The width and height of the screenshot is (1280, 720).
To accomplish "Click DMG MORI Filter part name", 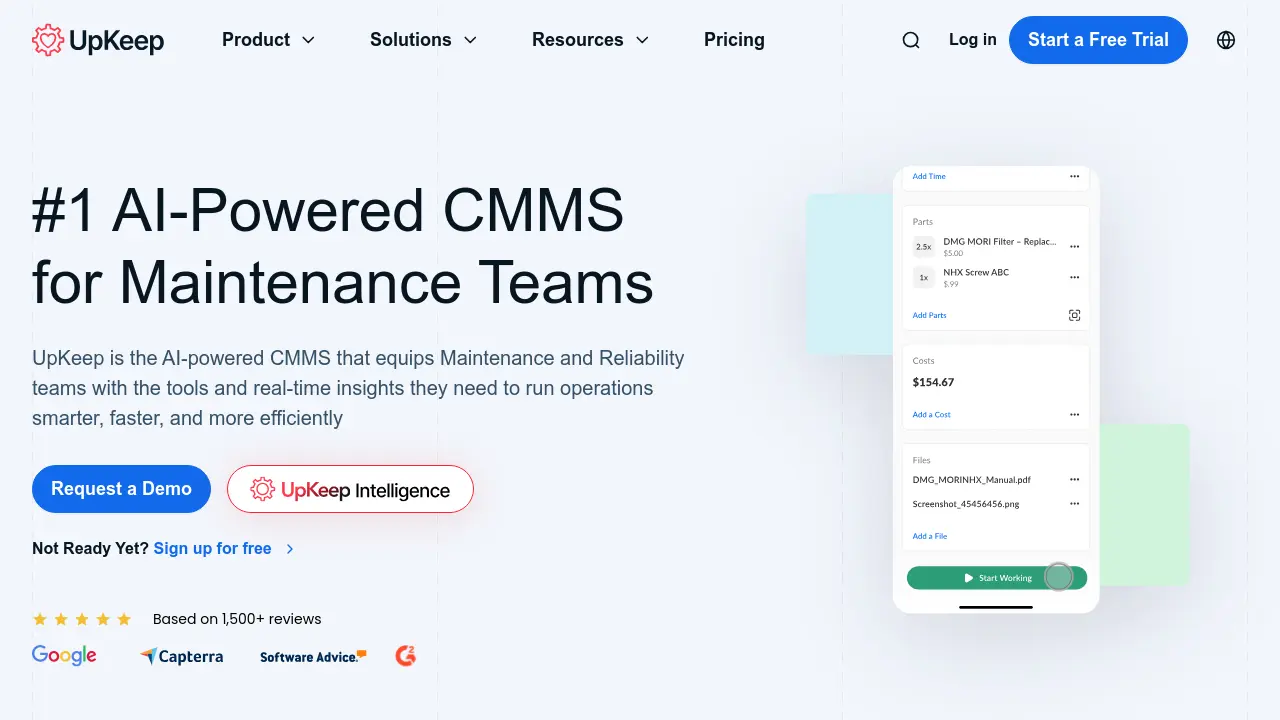I will (x=999, y=241).
